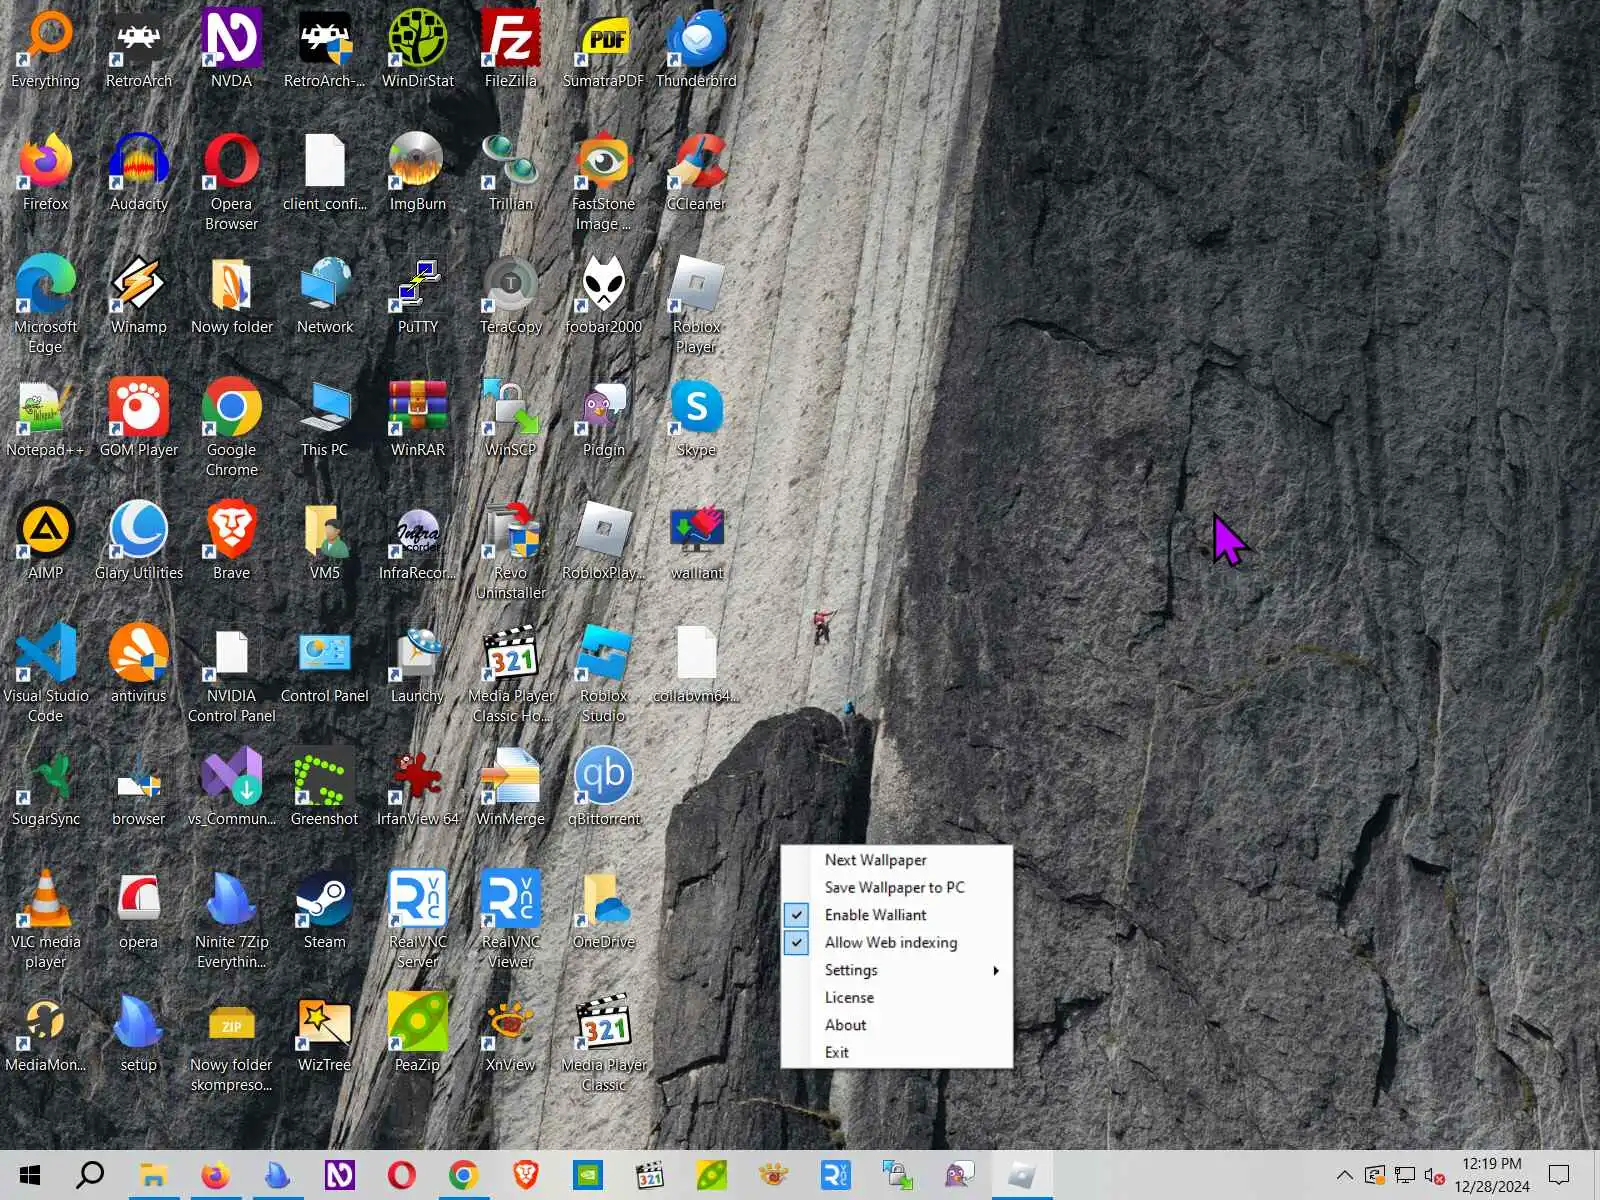Open the notification center
Viewport: 1600px width, 1200px height.
[x=1559, y=1175]
